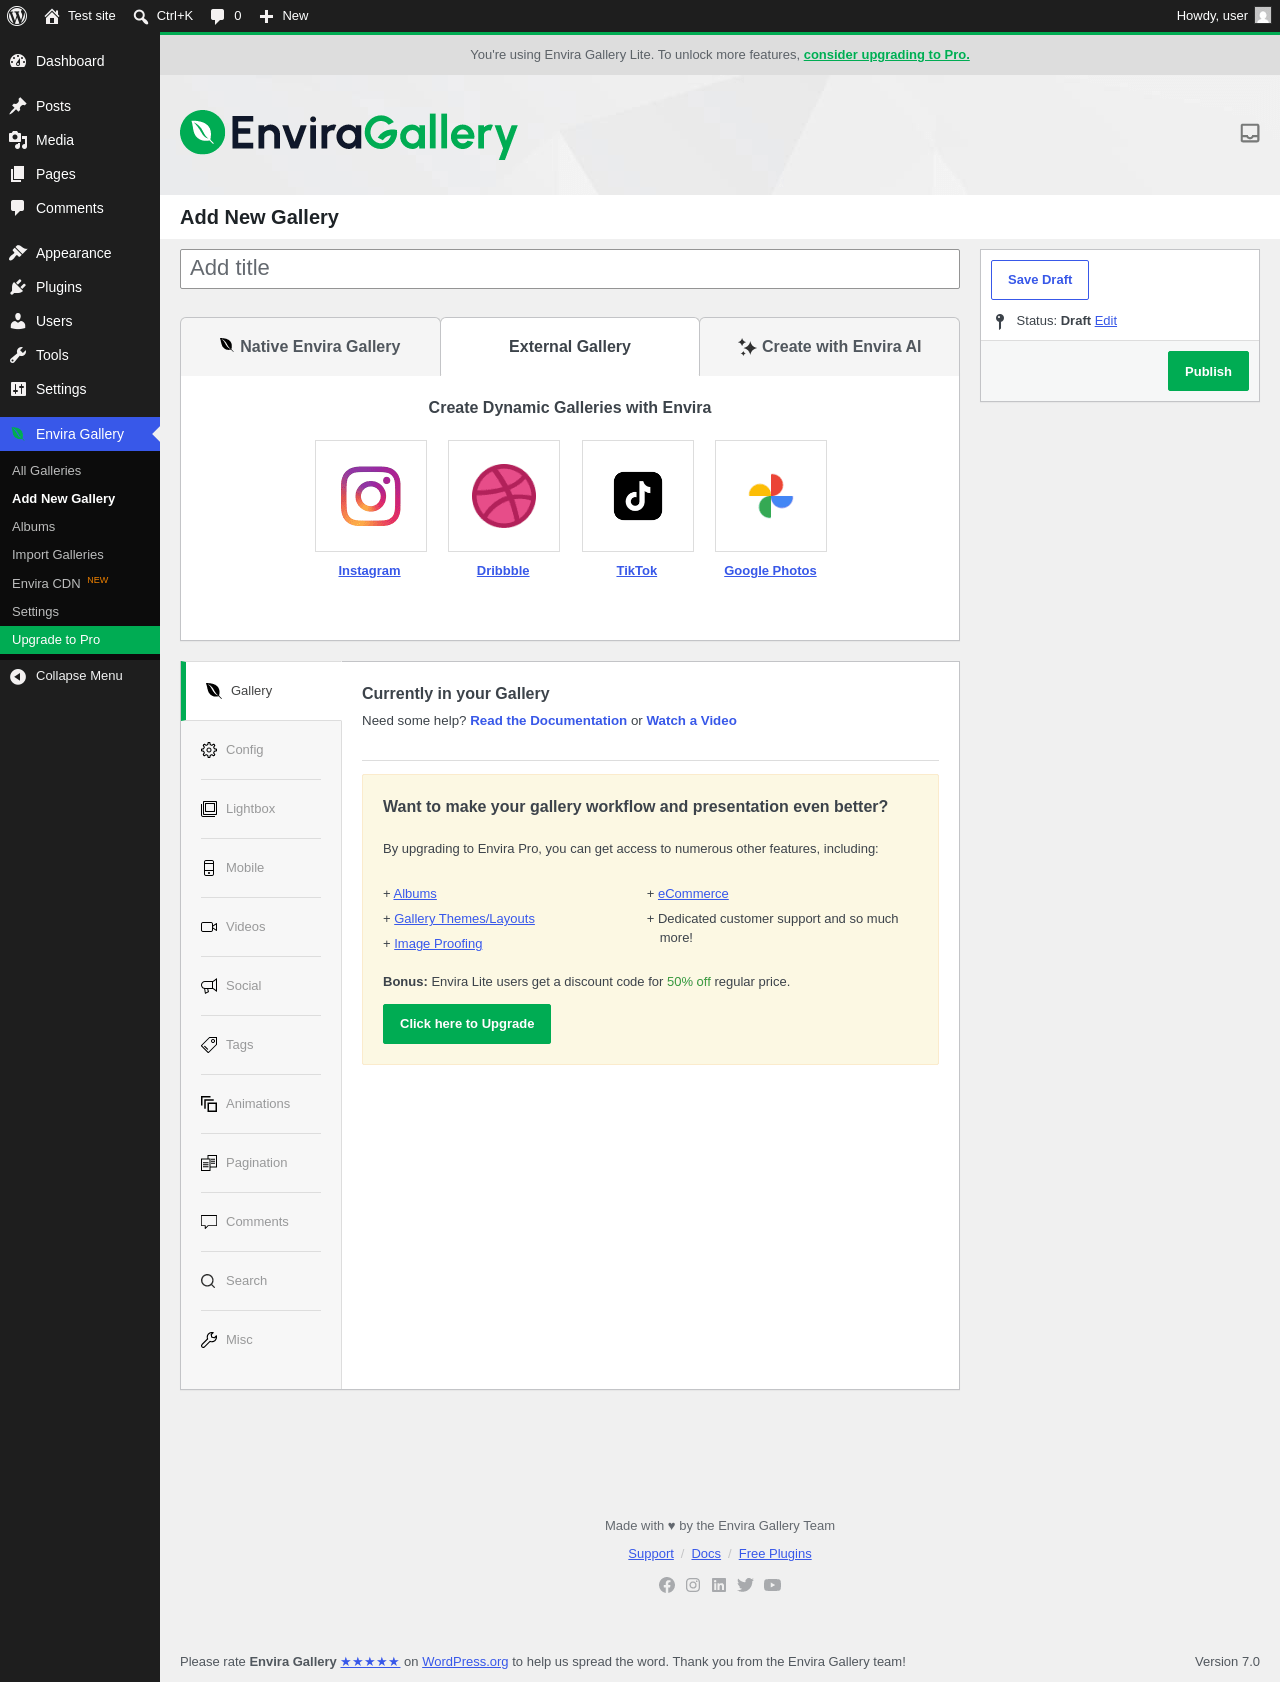This screenshot has height=1682, width=1280.
Task: Select the Dribbble logo thumbnail
Action: click(504, 496)
